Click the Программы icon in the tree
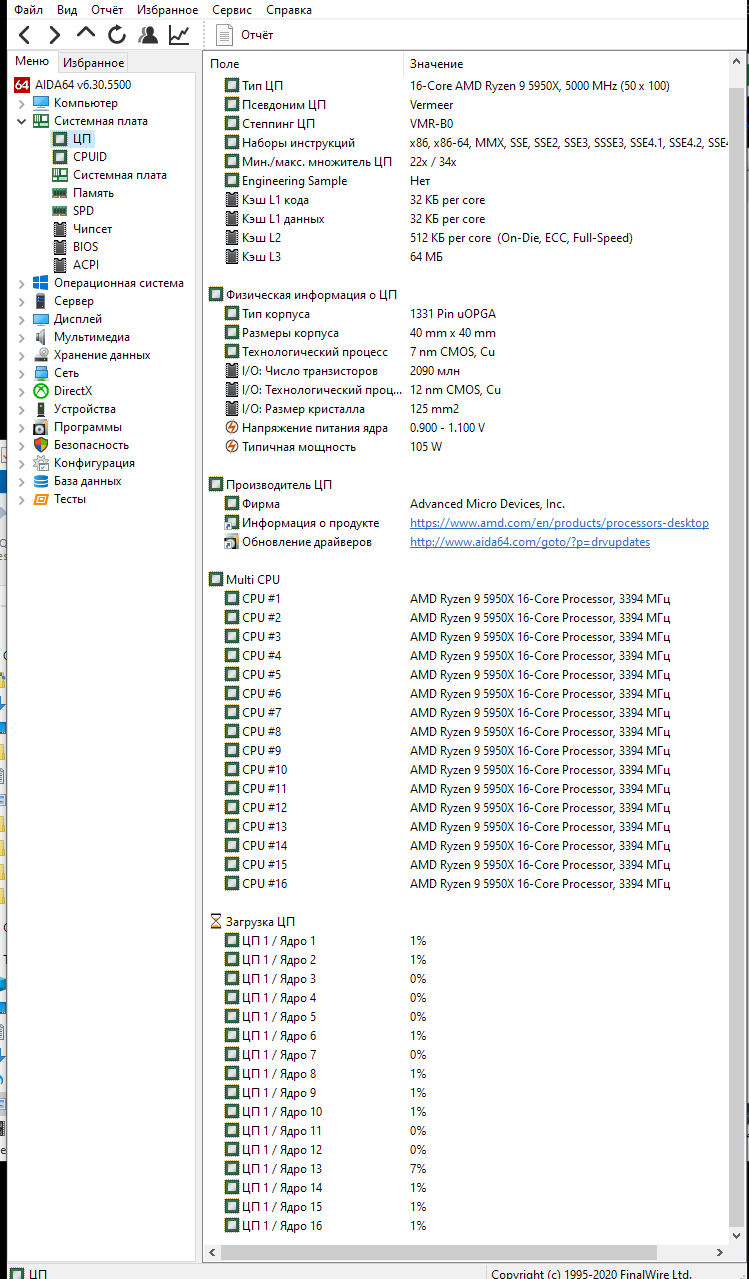This screenshot has width=749, height=1279. (41, 427)
